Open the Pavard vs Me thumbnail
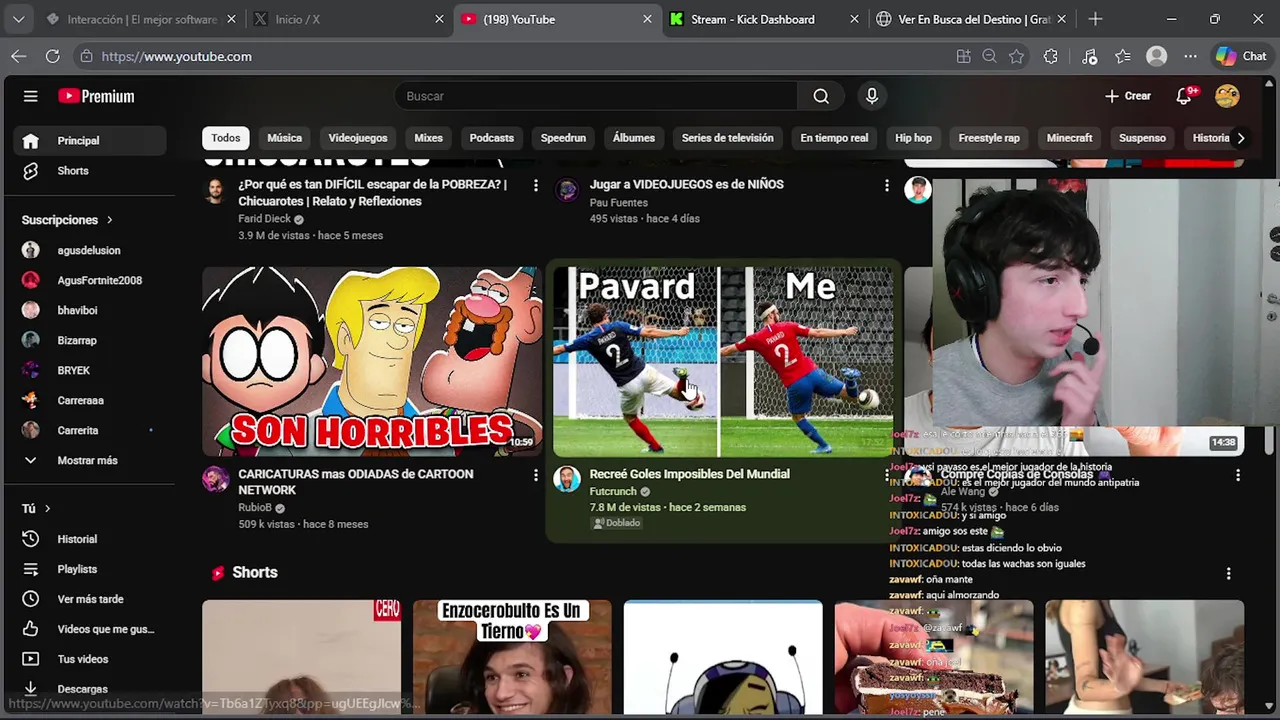Viewport: 1280px width, 720px height. click(723, 361)
